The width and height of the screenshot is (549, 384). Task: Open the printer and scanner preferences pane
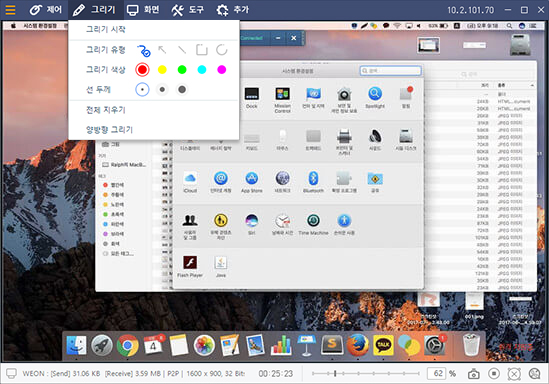344,142
